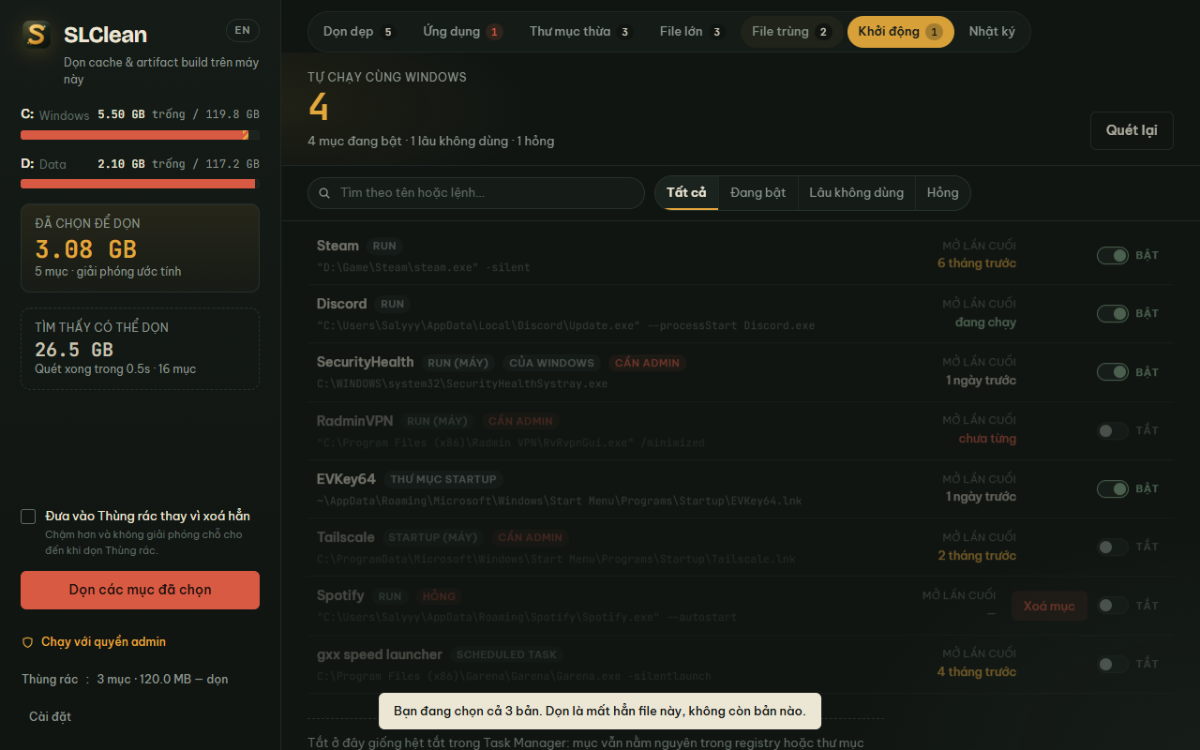Viewport: 1200px width, 750px height.
Task: Open the File trùng tab
Action: 791,32
